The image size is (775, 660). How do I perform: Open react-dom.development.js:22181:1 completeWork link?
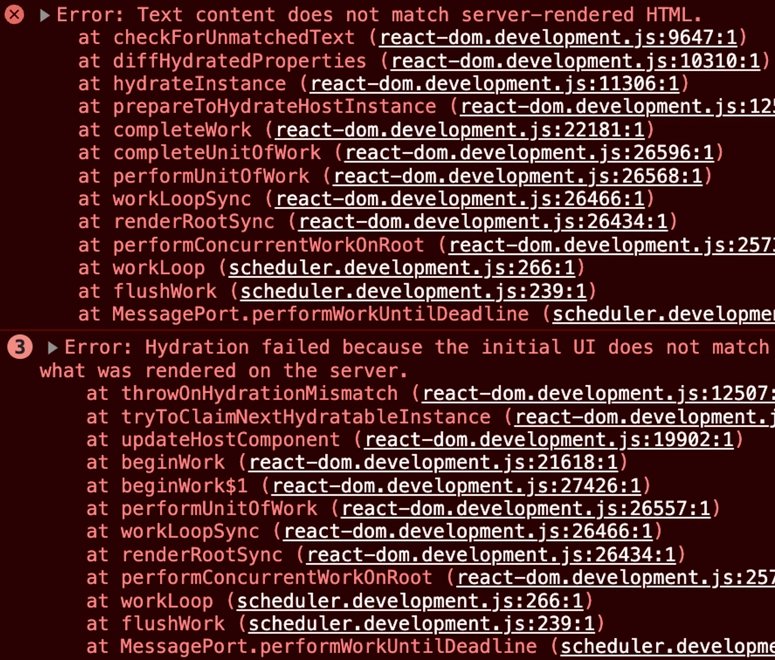pos(460,130)
